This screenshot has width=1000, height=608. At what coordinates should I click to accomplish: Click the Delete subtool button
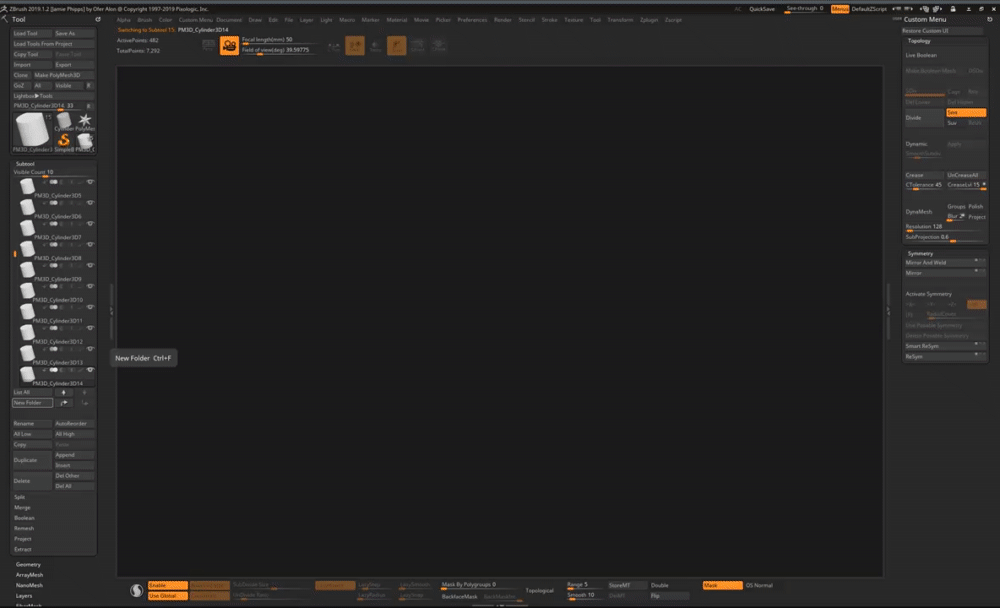pyautogui.click(x=32, y=481)
